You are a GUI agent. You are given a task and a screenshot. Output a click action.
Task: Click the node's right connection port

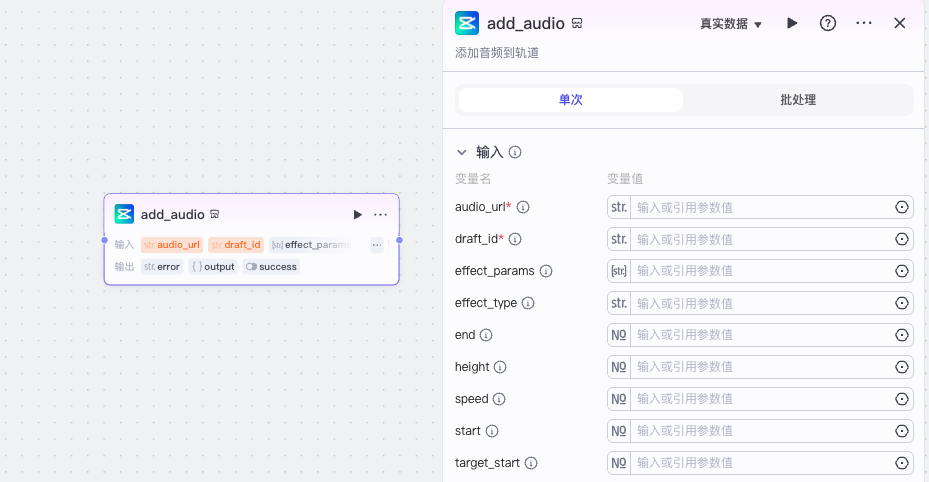[x=399, y=240]
